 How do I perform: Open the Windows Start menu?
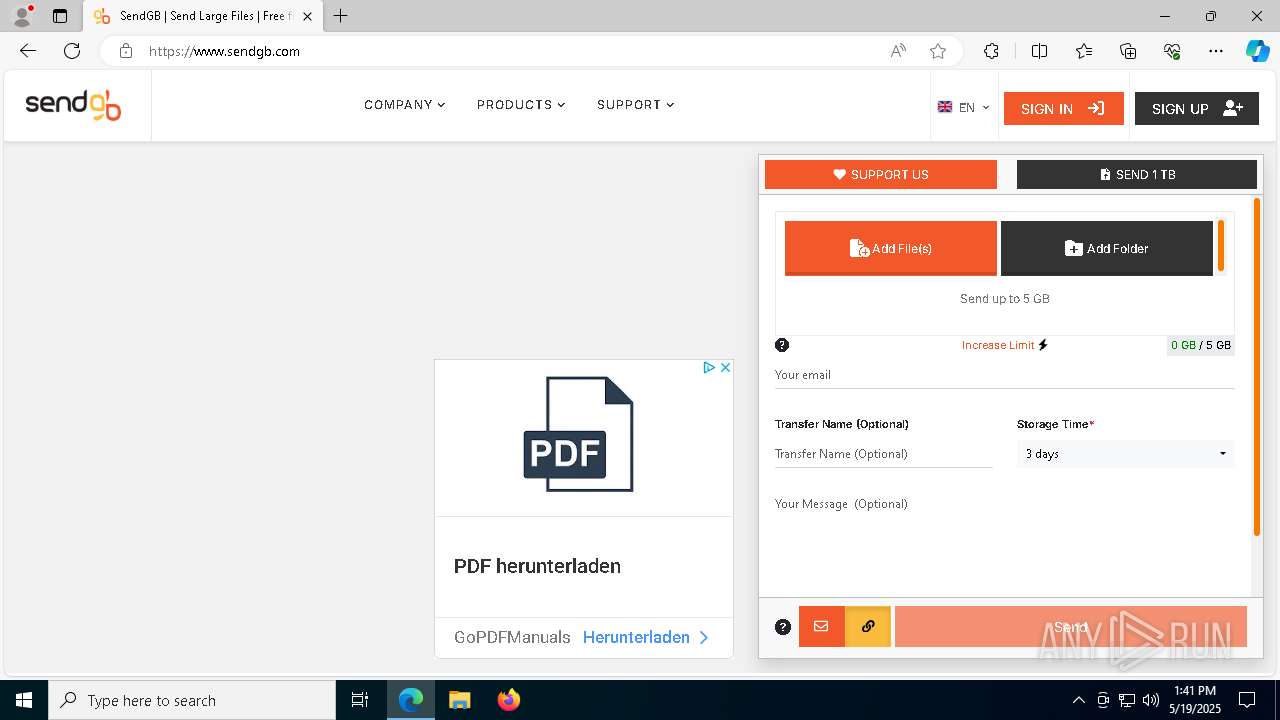[x=24, y=700]
